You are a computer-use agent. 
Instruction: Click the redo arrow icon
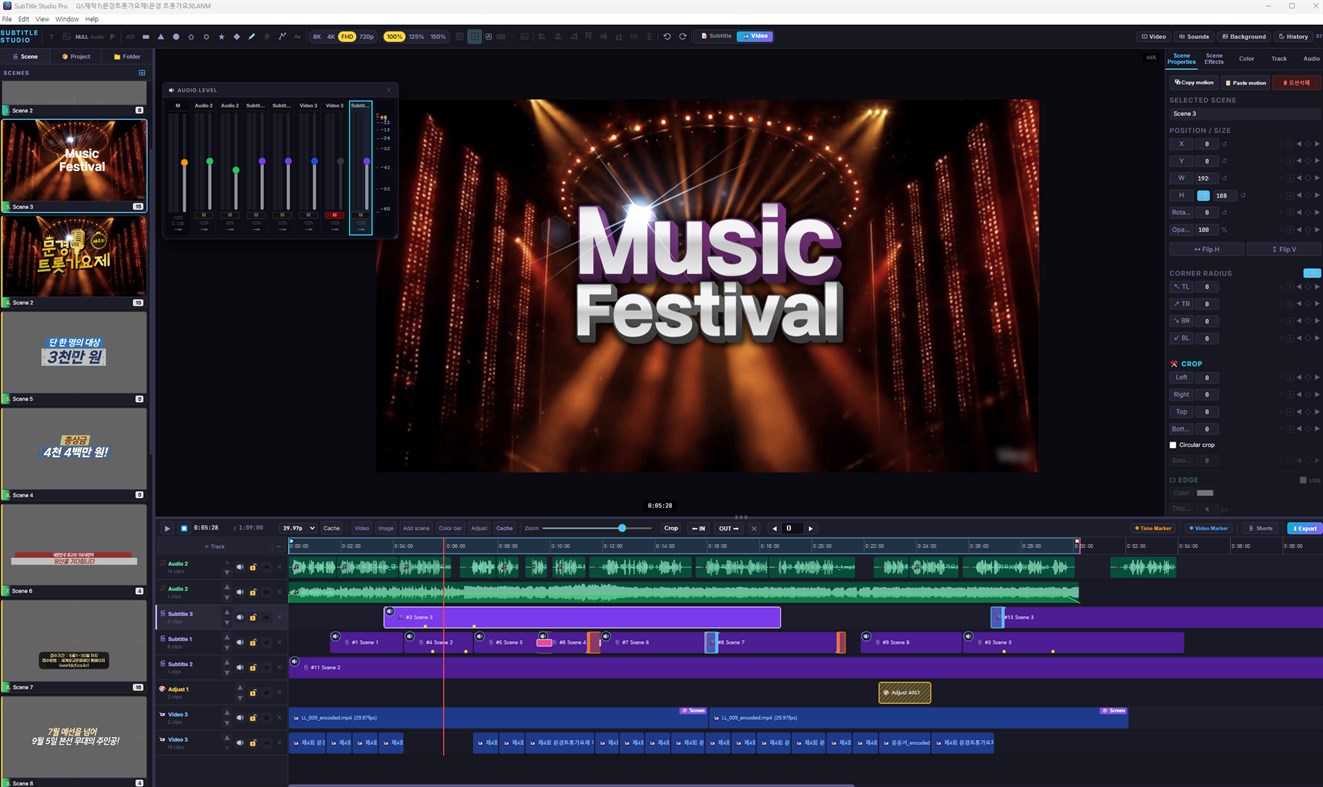pyautogui.click(x=683, y=36)
